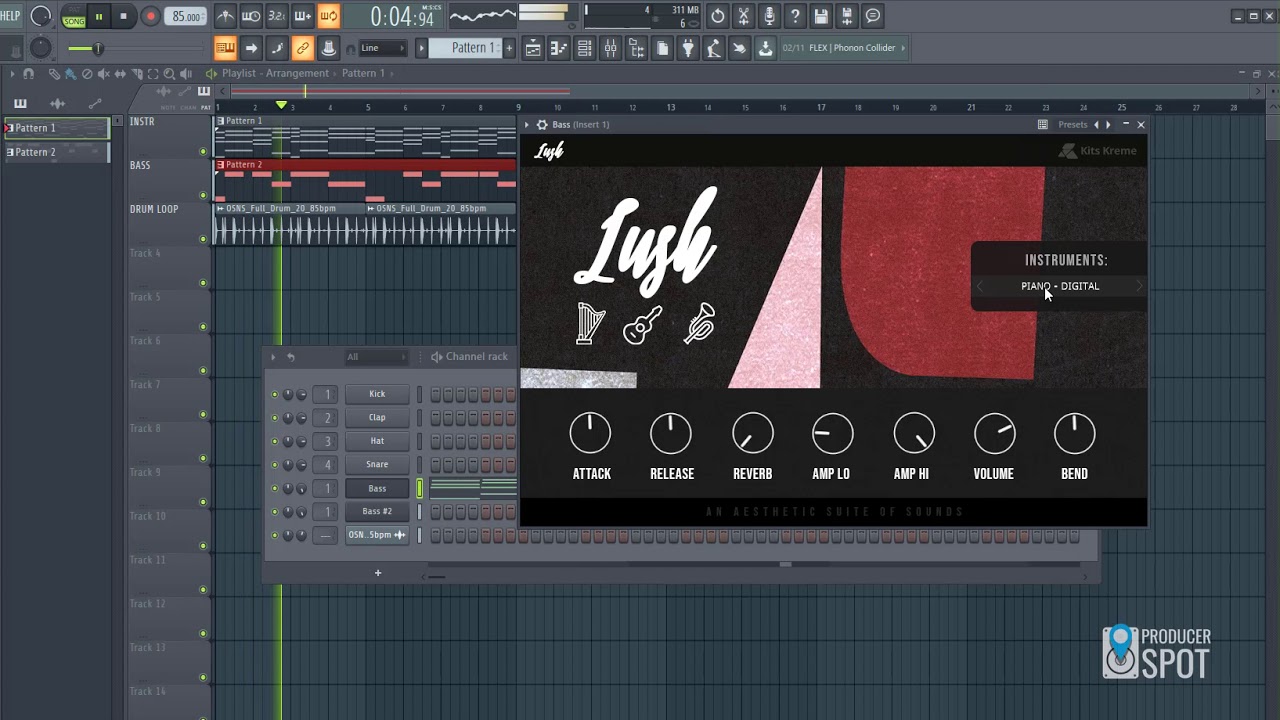The height and width of the screenshot is (720, 1280).
Task: Open the All channel filter dropdown
Action: coord(375,357)
